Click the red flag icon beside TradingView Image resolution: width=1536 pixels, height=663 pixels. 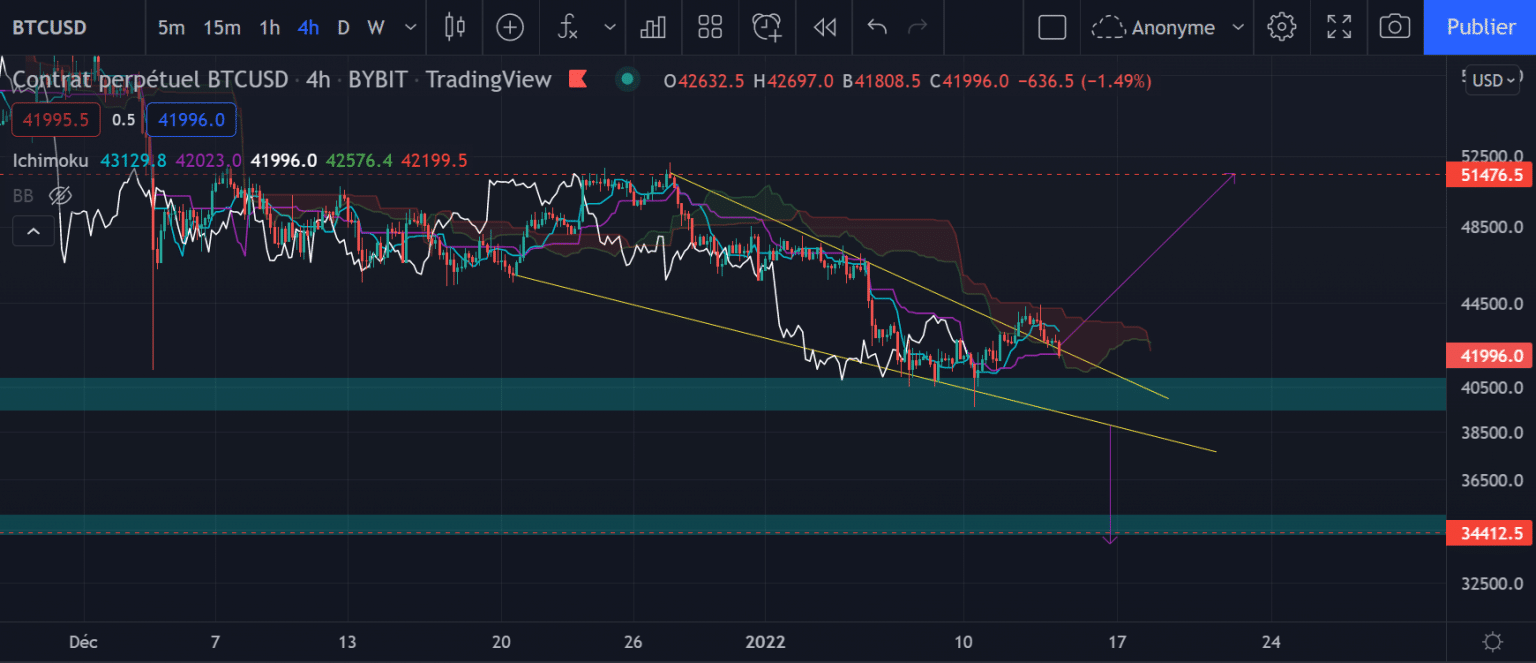(x=577, y=80)
